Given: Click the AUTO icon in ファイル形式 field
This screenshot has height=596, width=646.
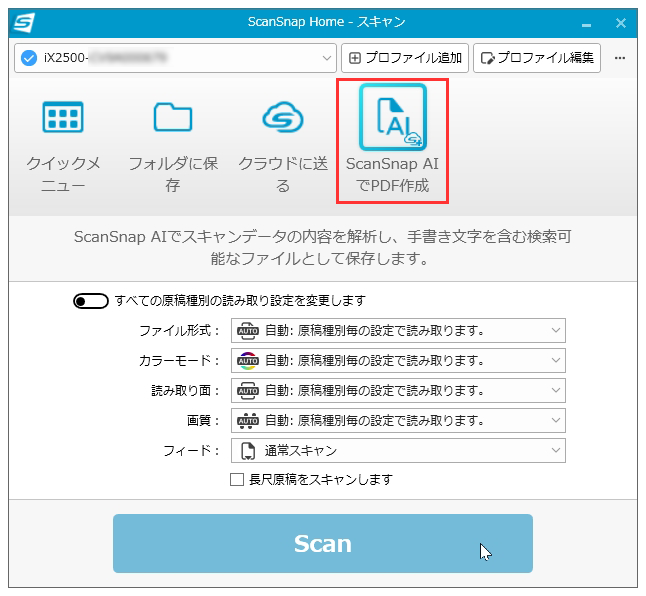Looking at the screenshot, I should click(x=248, y=331).
